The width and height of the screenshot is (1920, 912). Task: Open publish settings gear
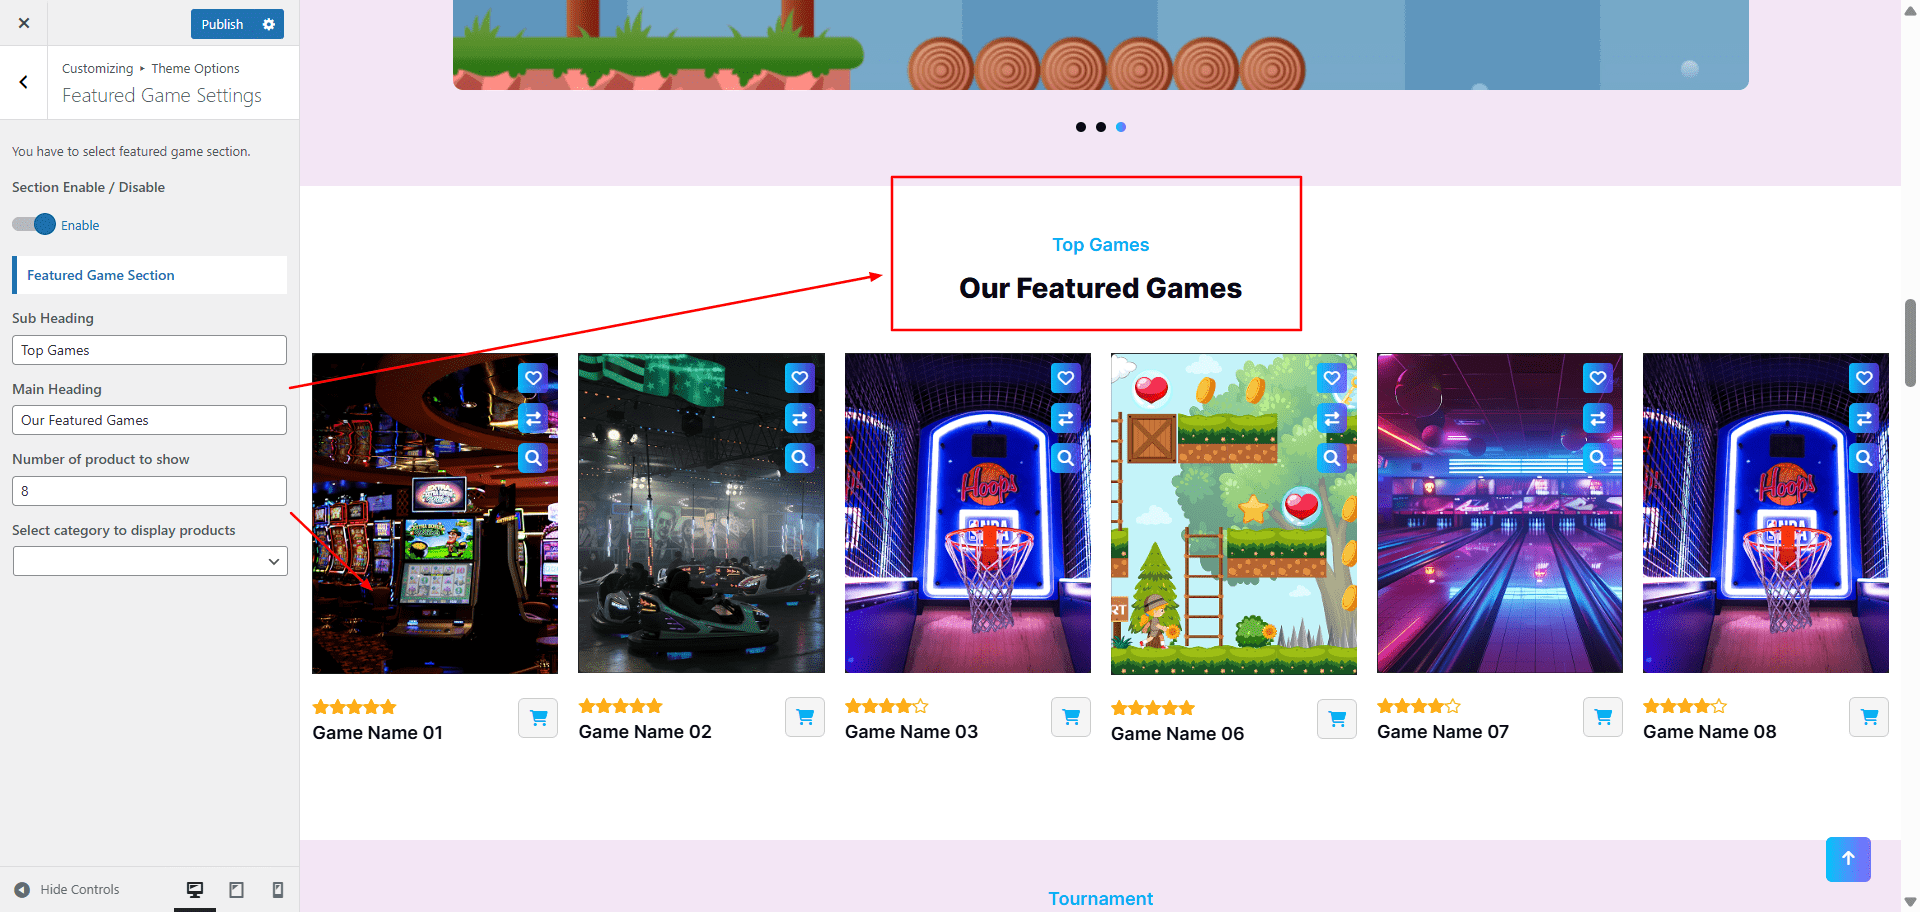coord(269,24)
